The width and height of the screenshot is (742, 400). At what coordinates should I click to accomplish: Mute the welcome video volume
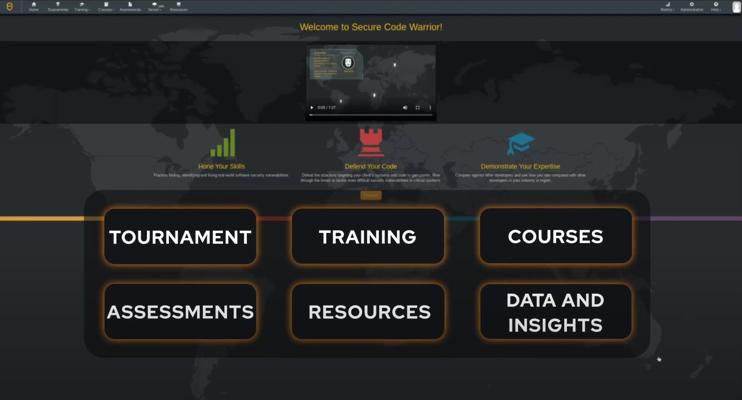pos(405,107)
